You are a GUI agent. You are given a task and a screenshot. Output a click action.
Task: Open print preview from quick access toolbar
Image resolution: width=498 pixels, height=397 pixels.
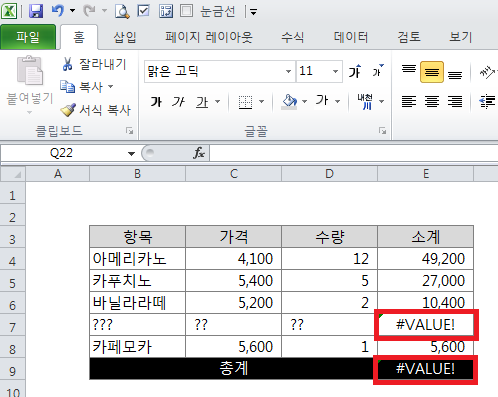[122, 11]
